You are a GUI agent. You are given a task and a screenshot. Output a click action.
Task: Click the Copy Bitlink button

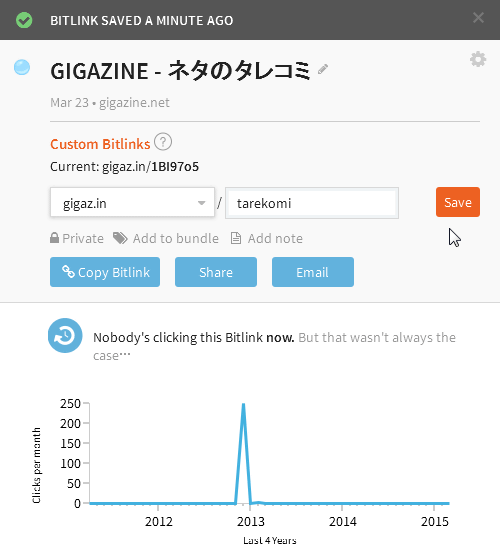pos(105,272)
